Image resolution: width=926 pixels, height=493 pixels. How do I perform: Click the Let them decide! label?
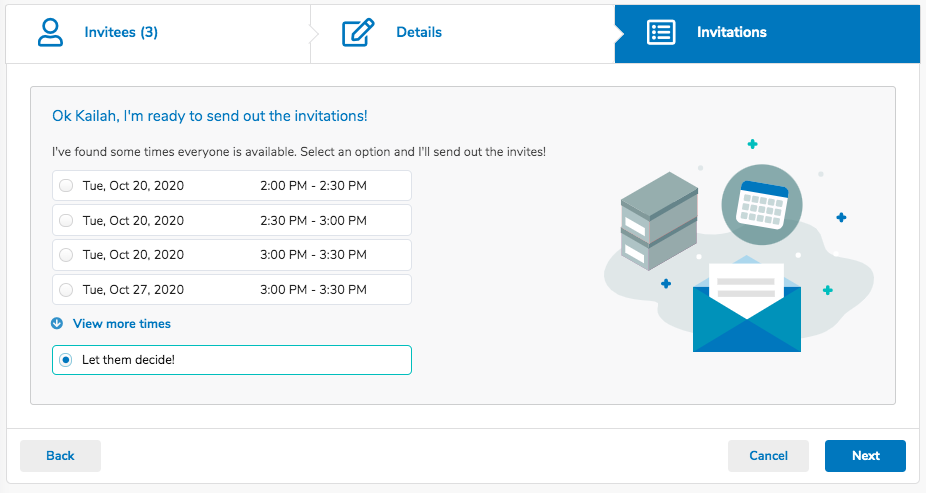point(128,360)
